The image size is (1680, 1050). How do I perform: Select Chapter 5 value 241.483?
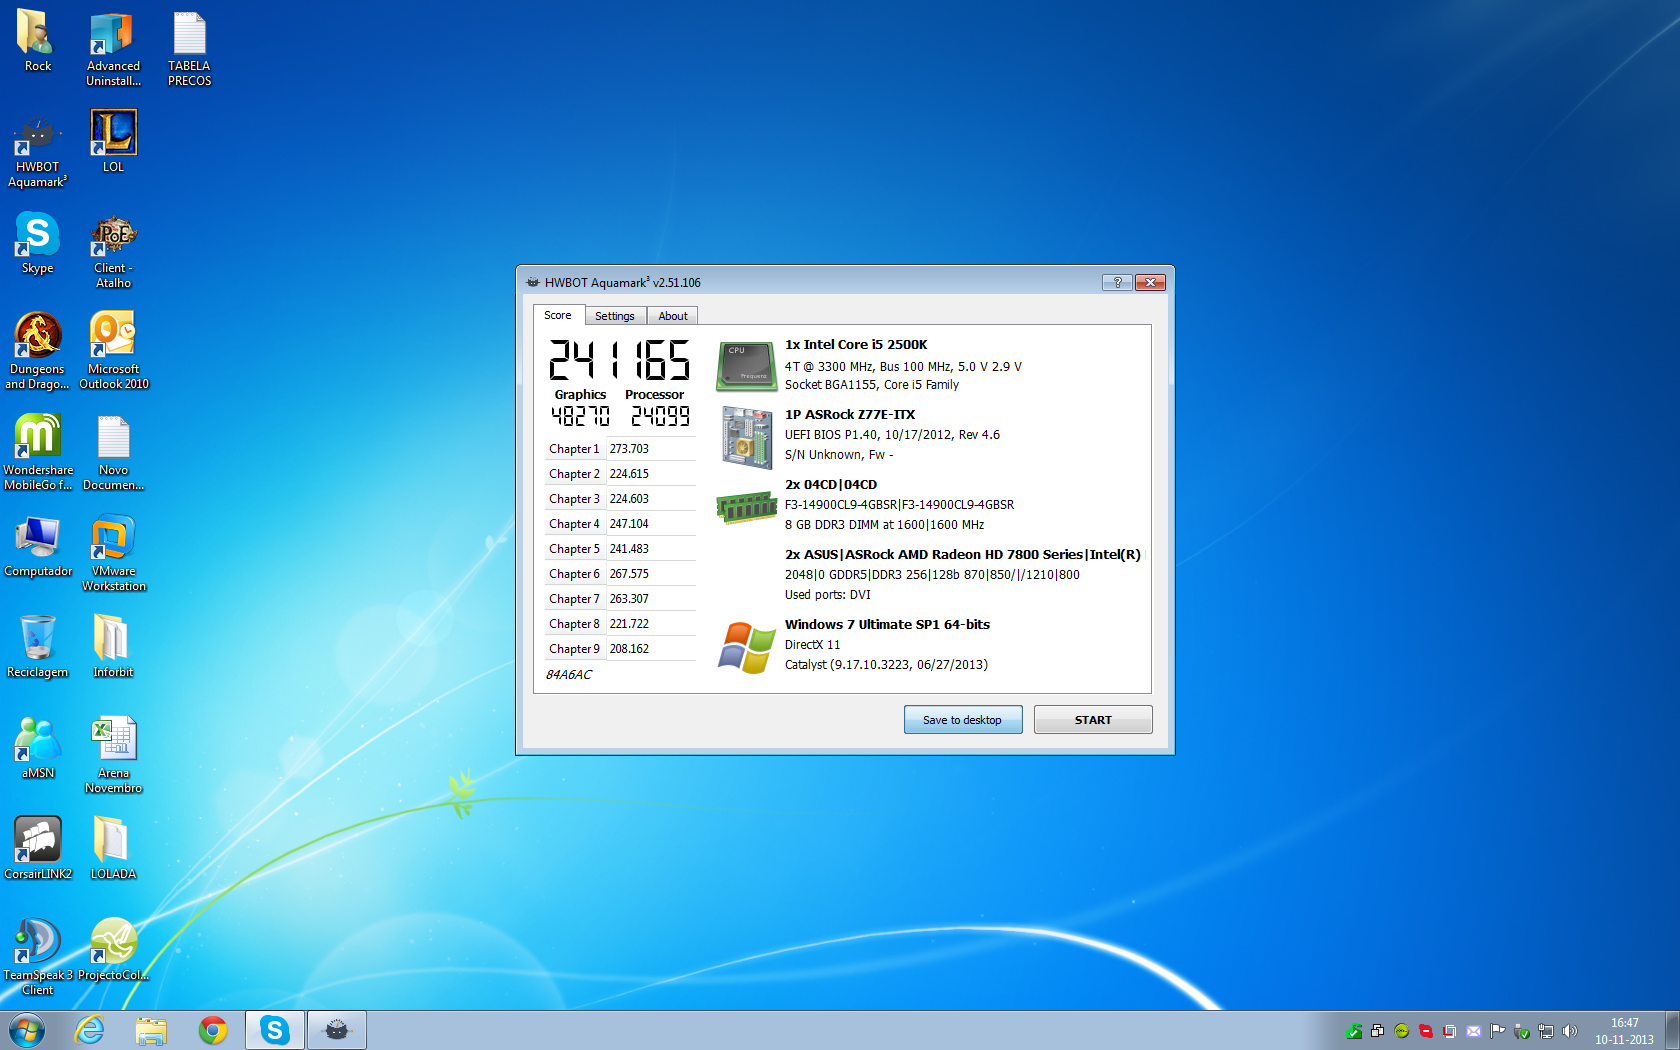(629, 549)
